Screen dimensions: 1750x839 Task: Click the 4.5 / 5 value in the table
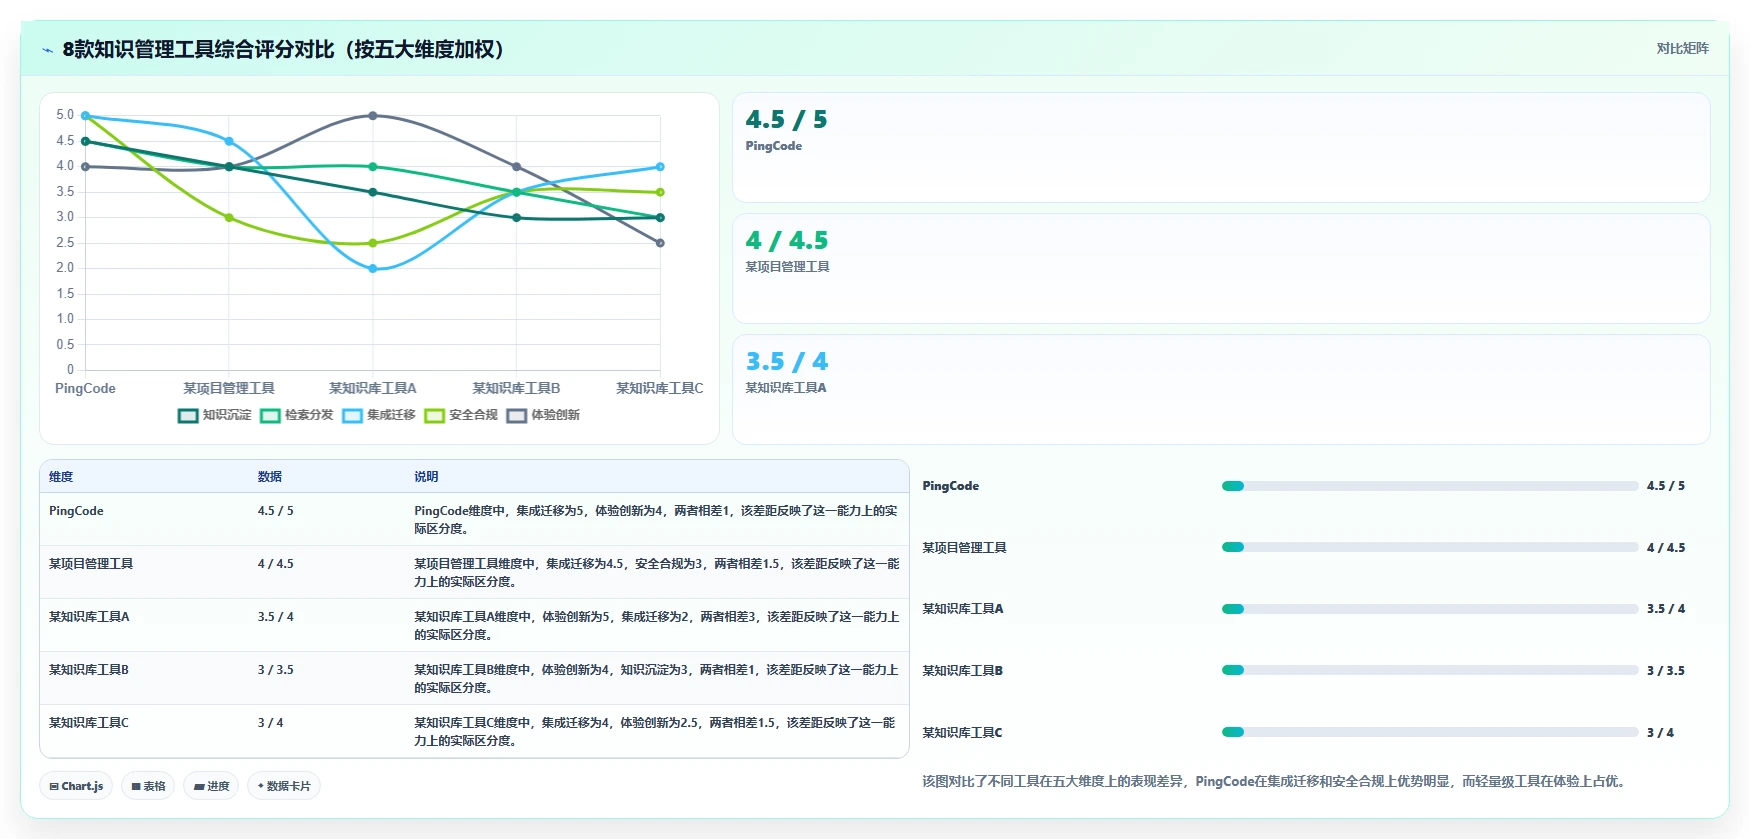276,511
